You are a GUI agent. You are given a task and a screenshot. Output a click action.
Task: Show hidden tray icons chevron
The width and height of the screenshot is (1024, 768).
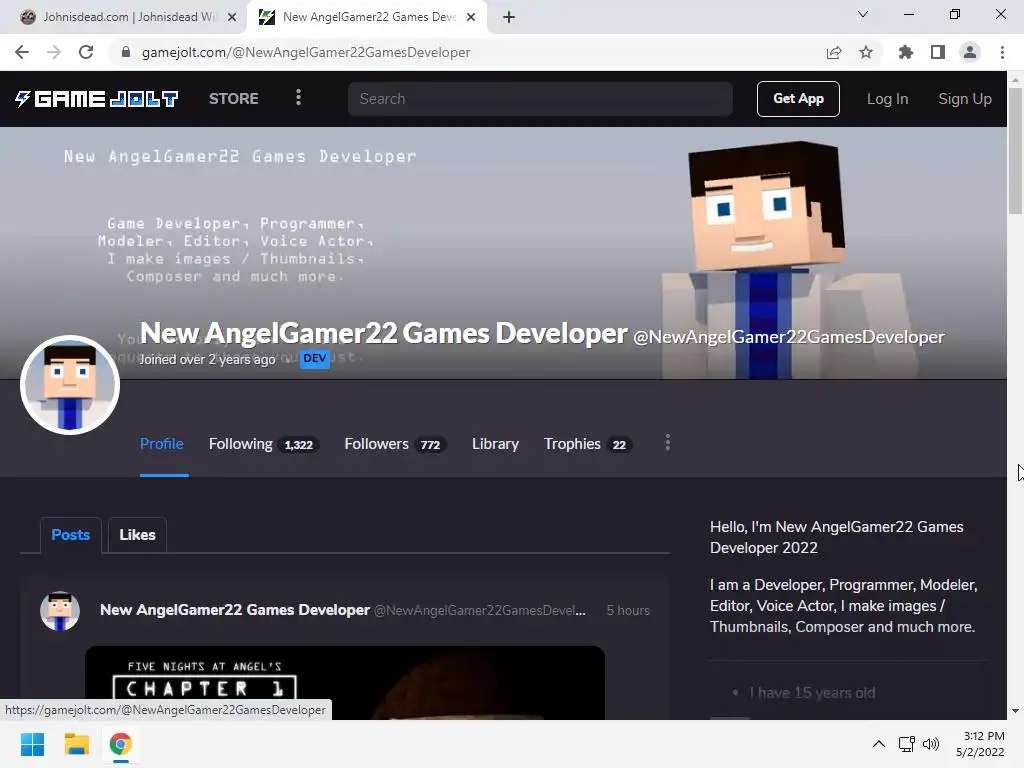(x=879, y=744)
